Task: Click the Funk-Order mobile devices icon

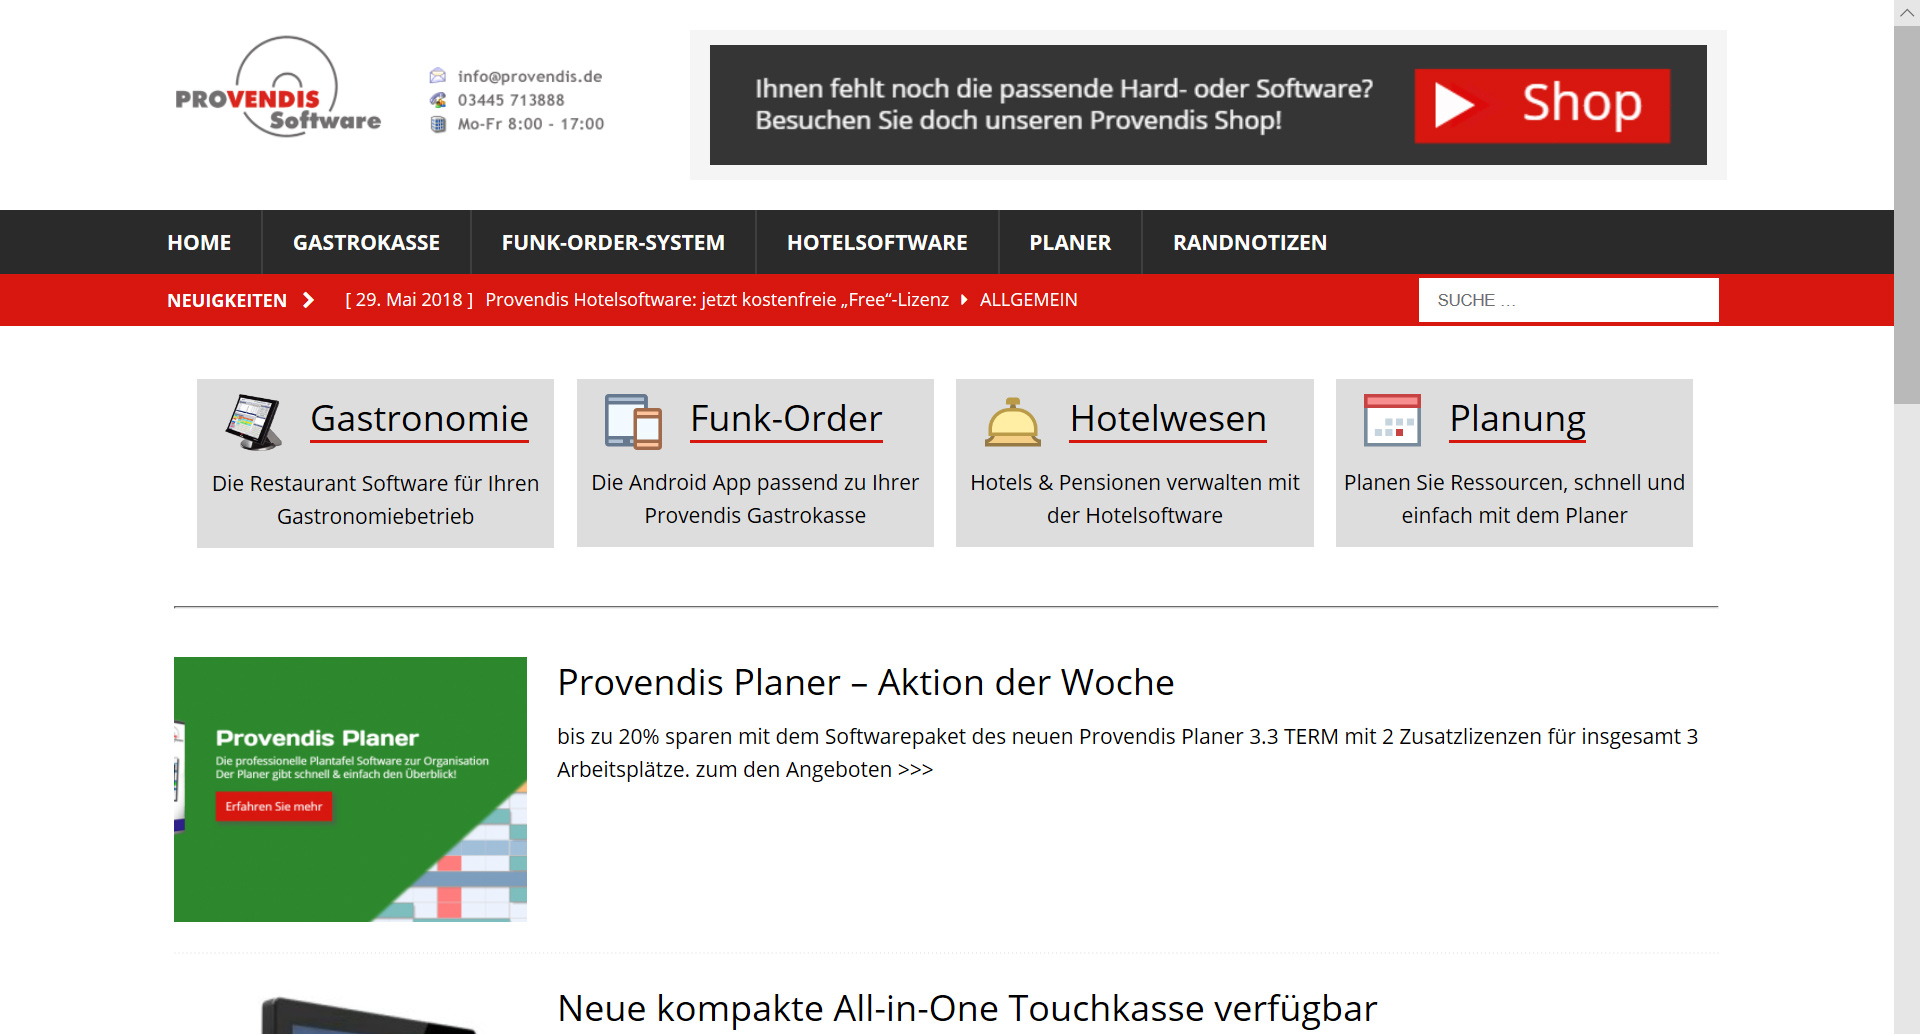Action: pos(634,422)
